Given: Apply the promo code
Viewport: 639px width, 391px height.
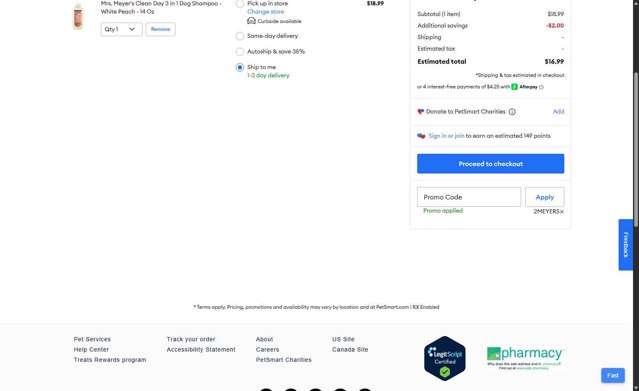Looking at the screenshot, I should coord(544,197).
